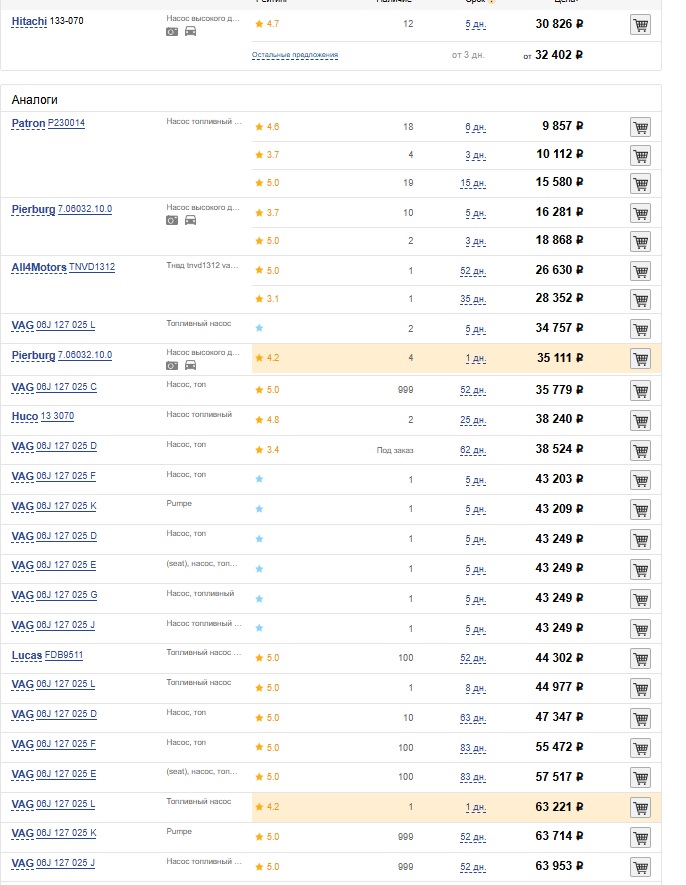The width and height of the screenshot is (686, 885).
Task: Add Huco 13 3070 to cart
Action: 640,420
